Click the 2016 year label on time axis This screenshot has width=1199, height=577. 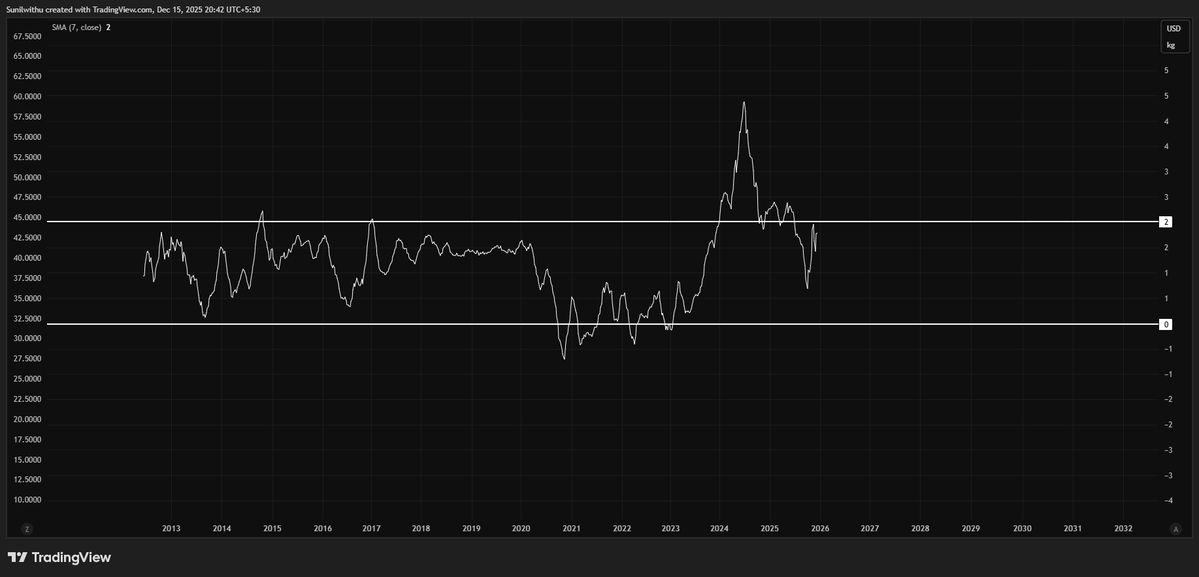coord(323,528)
